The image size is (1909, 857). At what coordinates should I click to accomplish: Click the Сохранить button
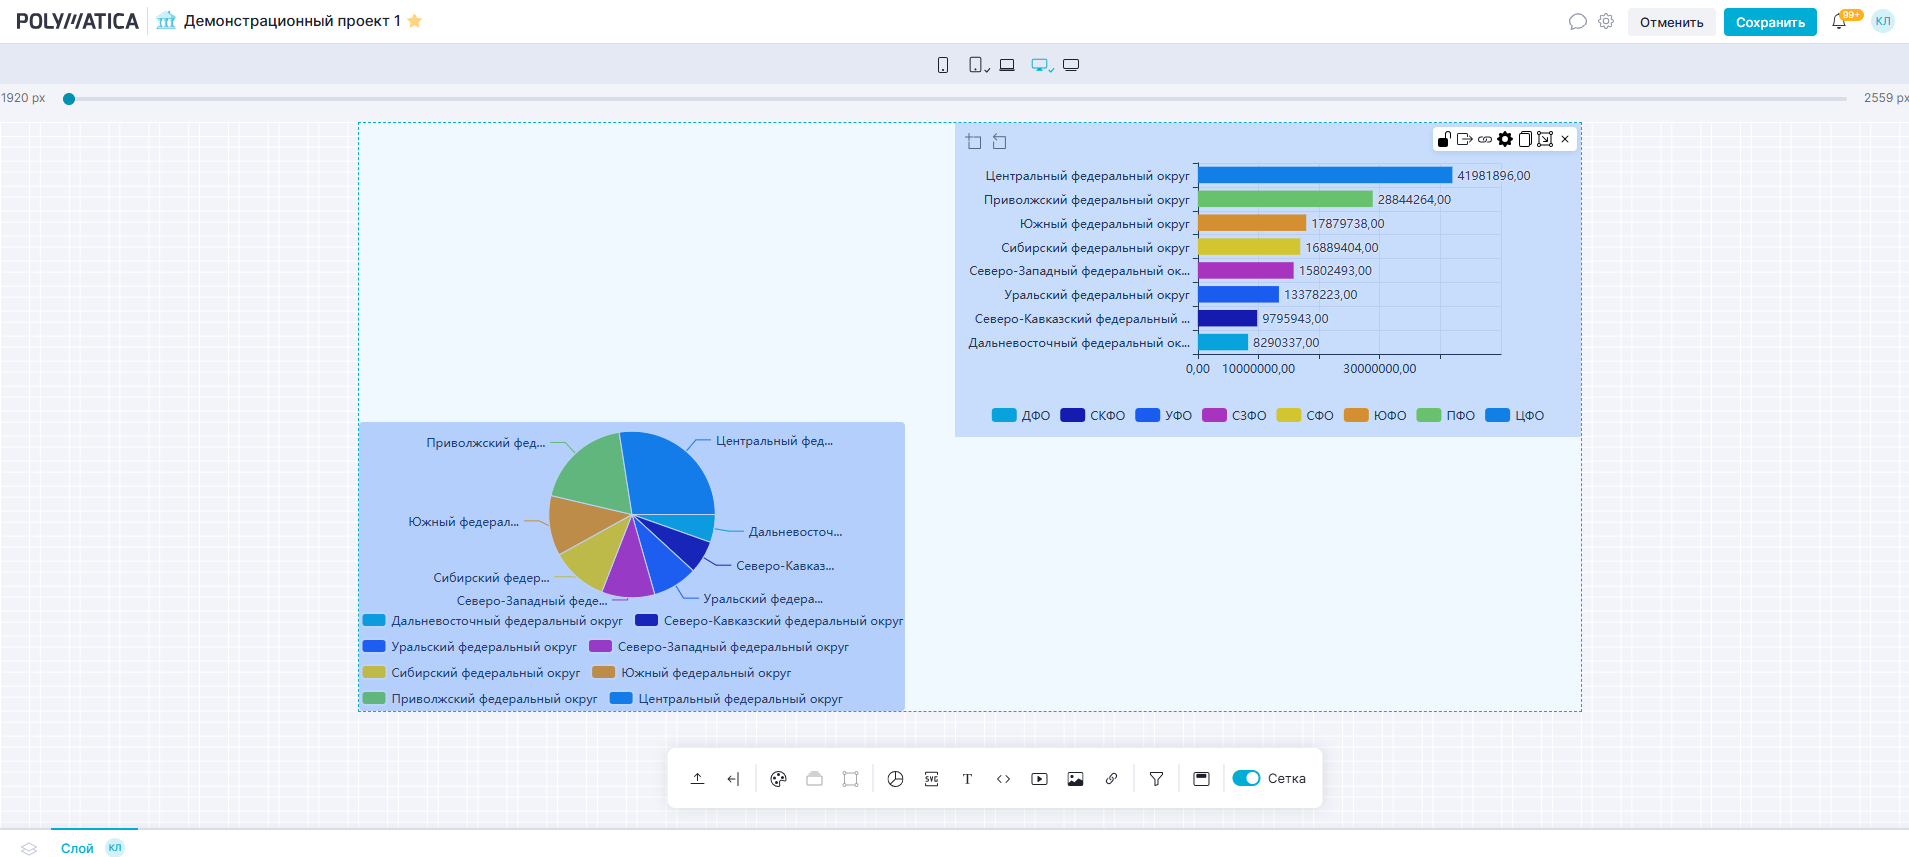(1769, 22)
